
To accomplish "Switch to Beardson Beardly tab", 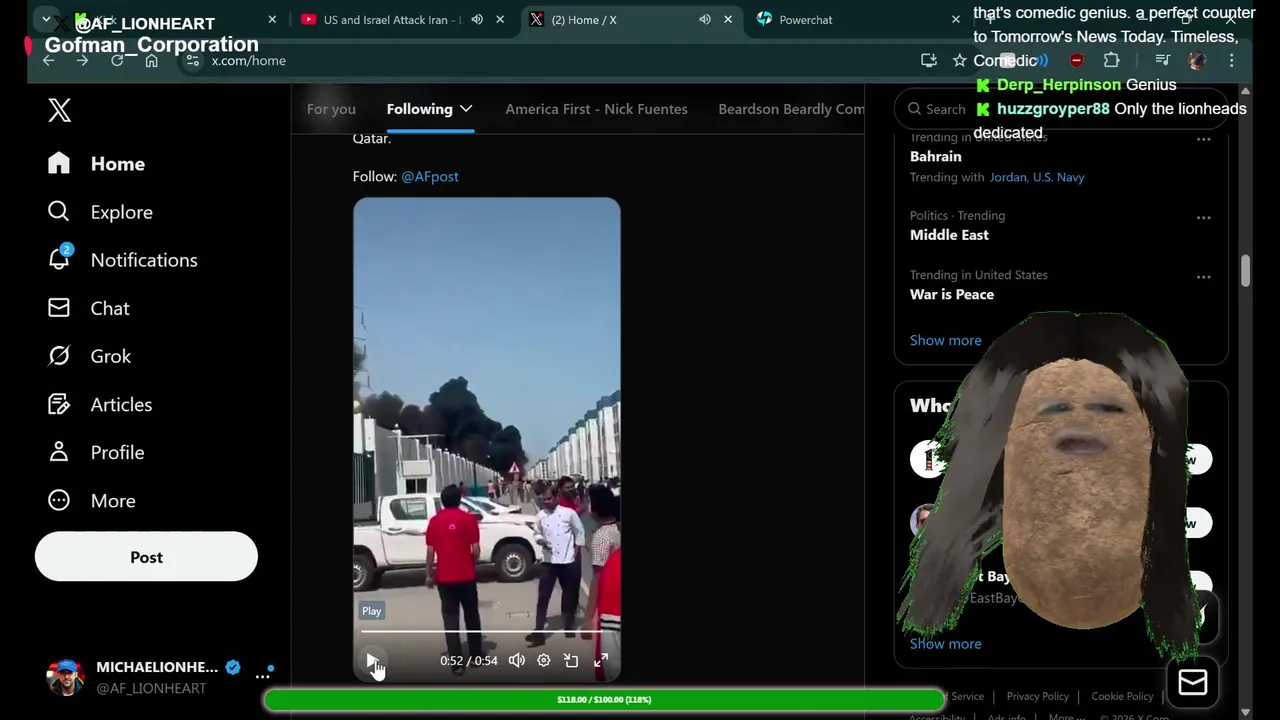I will (791, 109).
